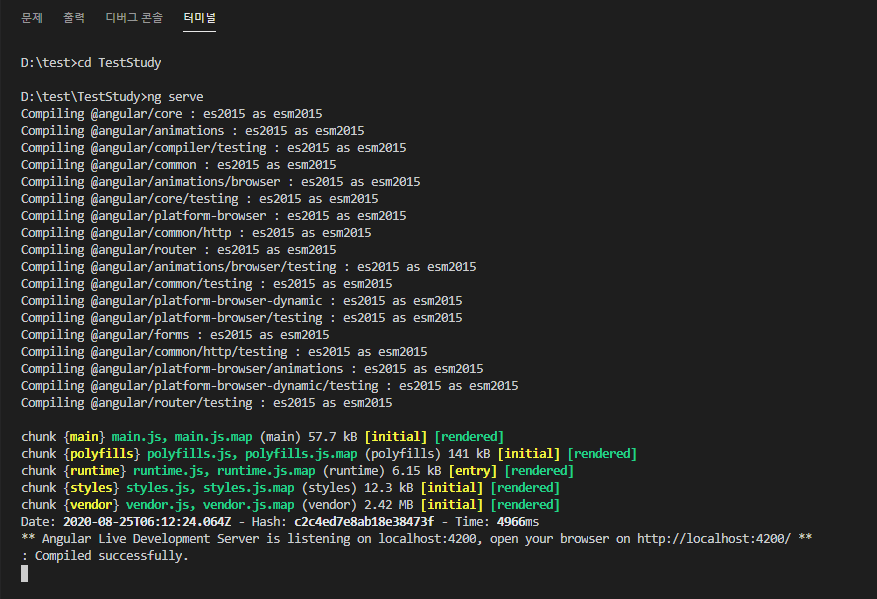Select 'vendor.js, vendor.js.map' file names

[210, 504]
